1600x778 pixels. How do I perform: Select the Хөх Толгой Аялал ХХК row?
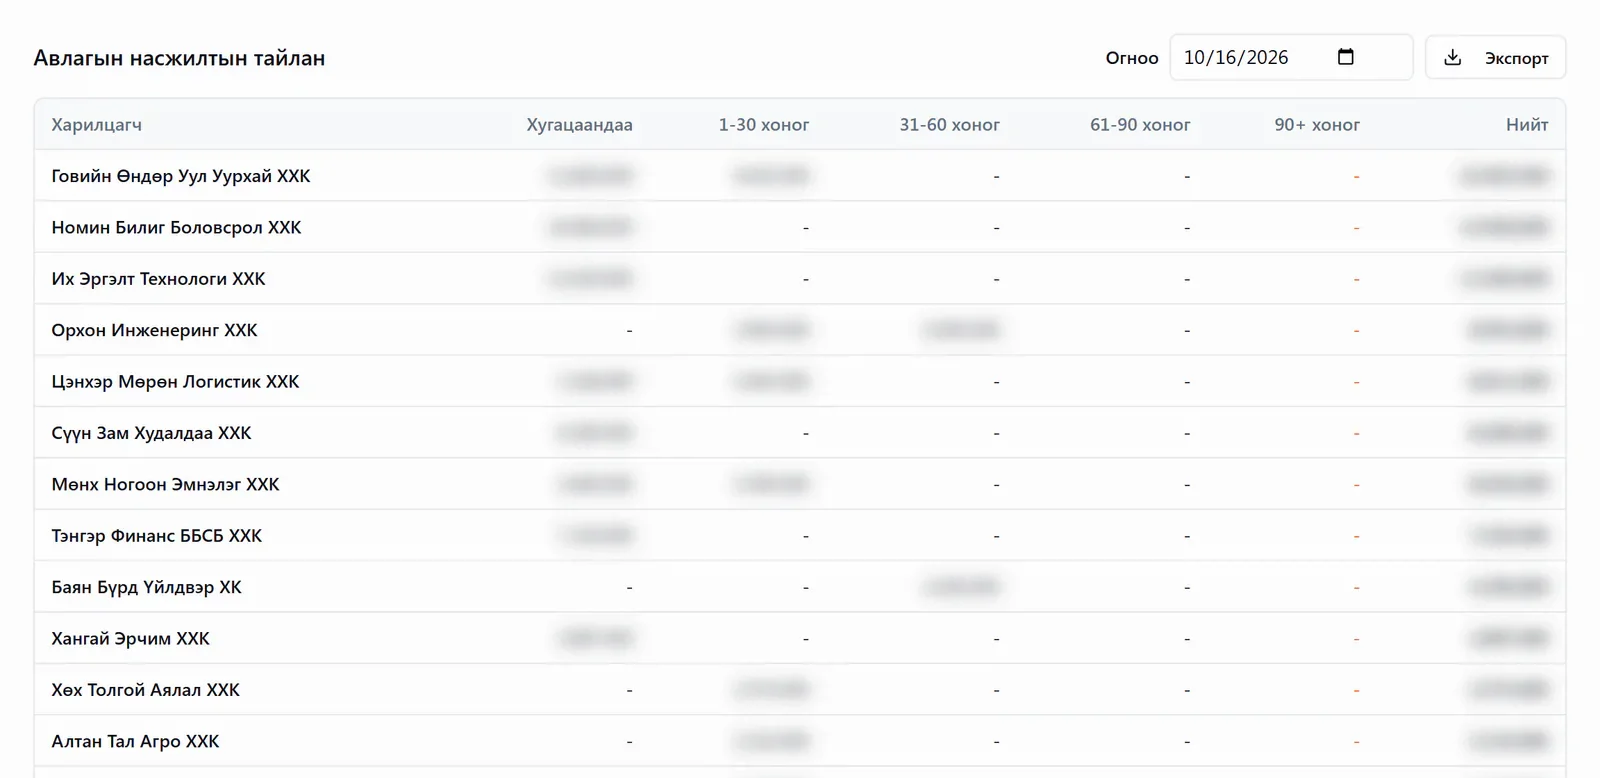coord(800,690)
